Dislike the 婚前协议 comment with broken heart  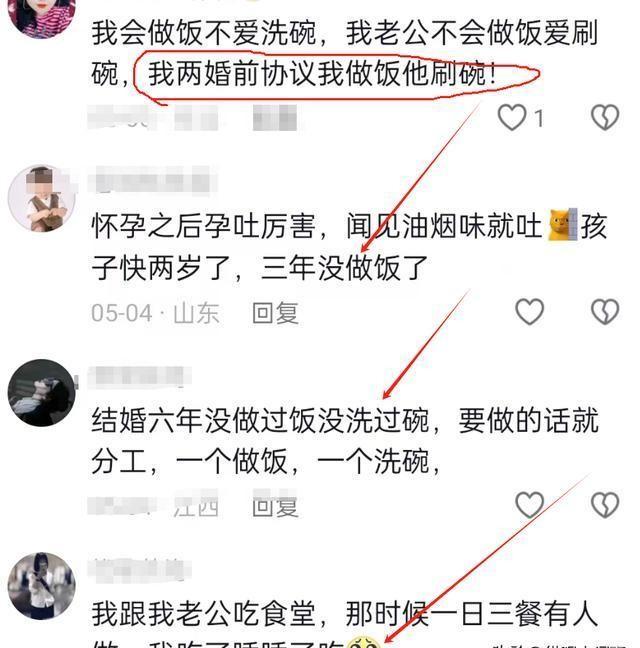tap(605, 117)
